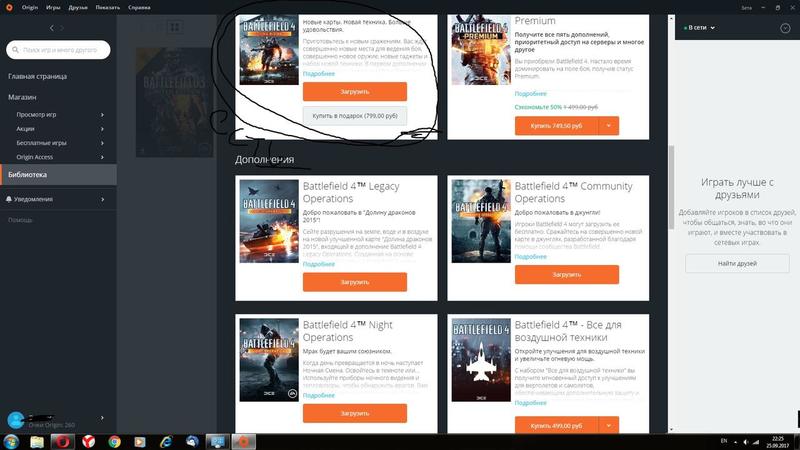Click the circled chevron icon in the friends panel
This screenshot has height=450, width=800.
(x=785, y=29)
